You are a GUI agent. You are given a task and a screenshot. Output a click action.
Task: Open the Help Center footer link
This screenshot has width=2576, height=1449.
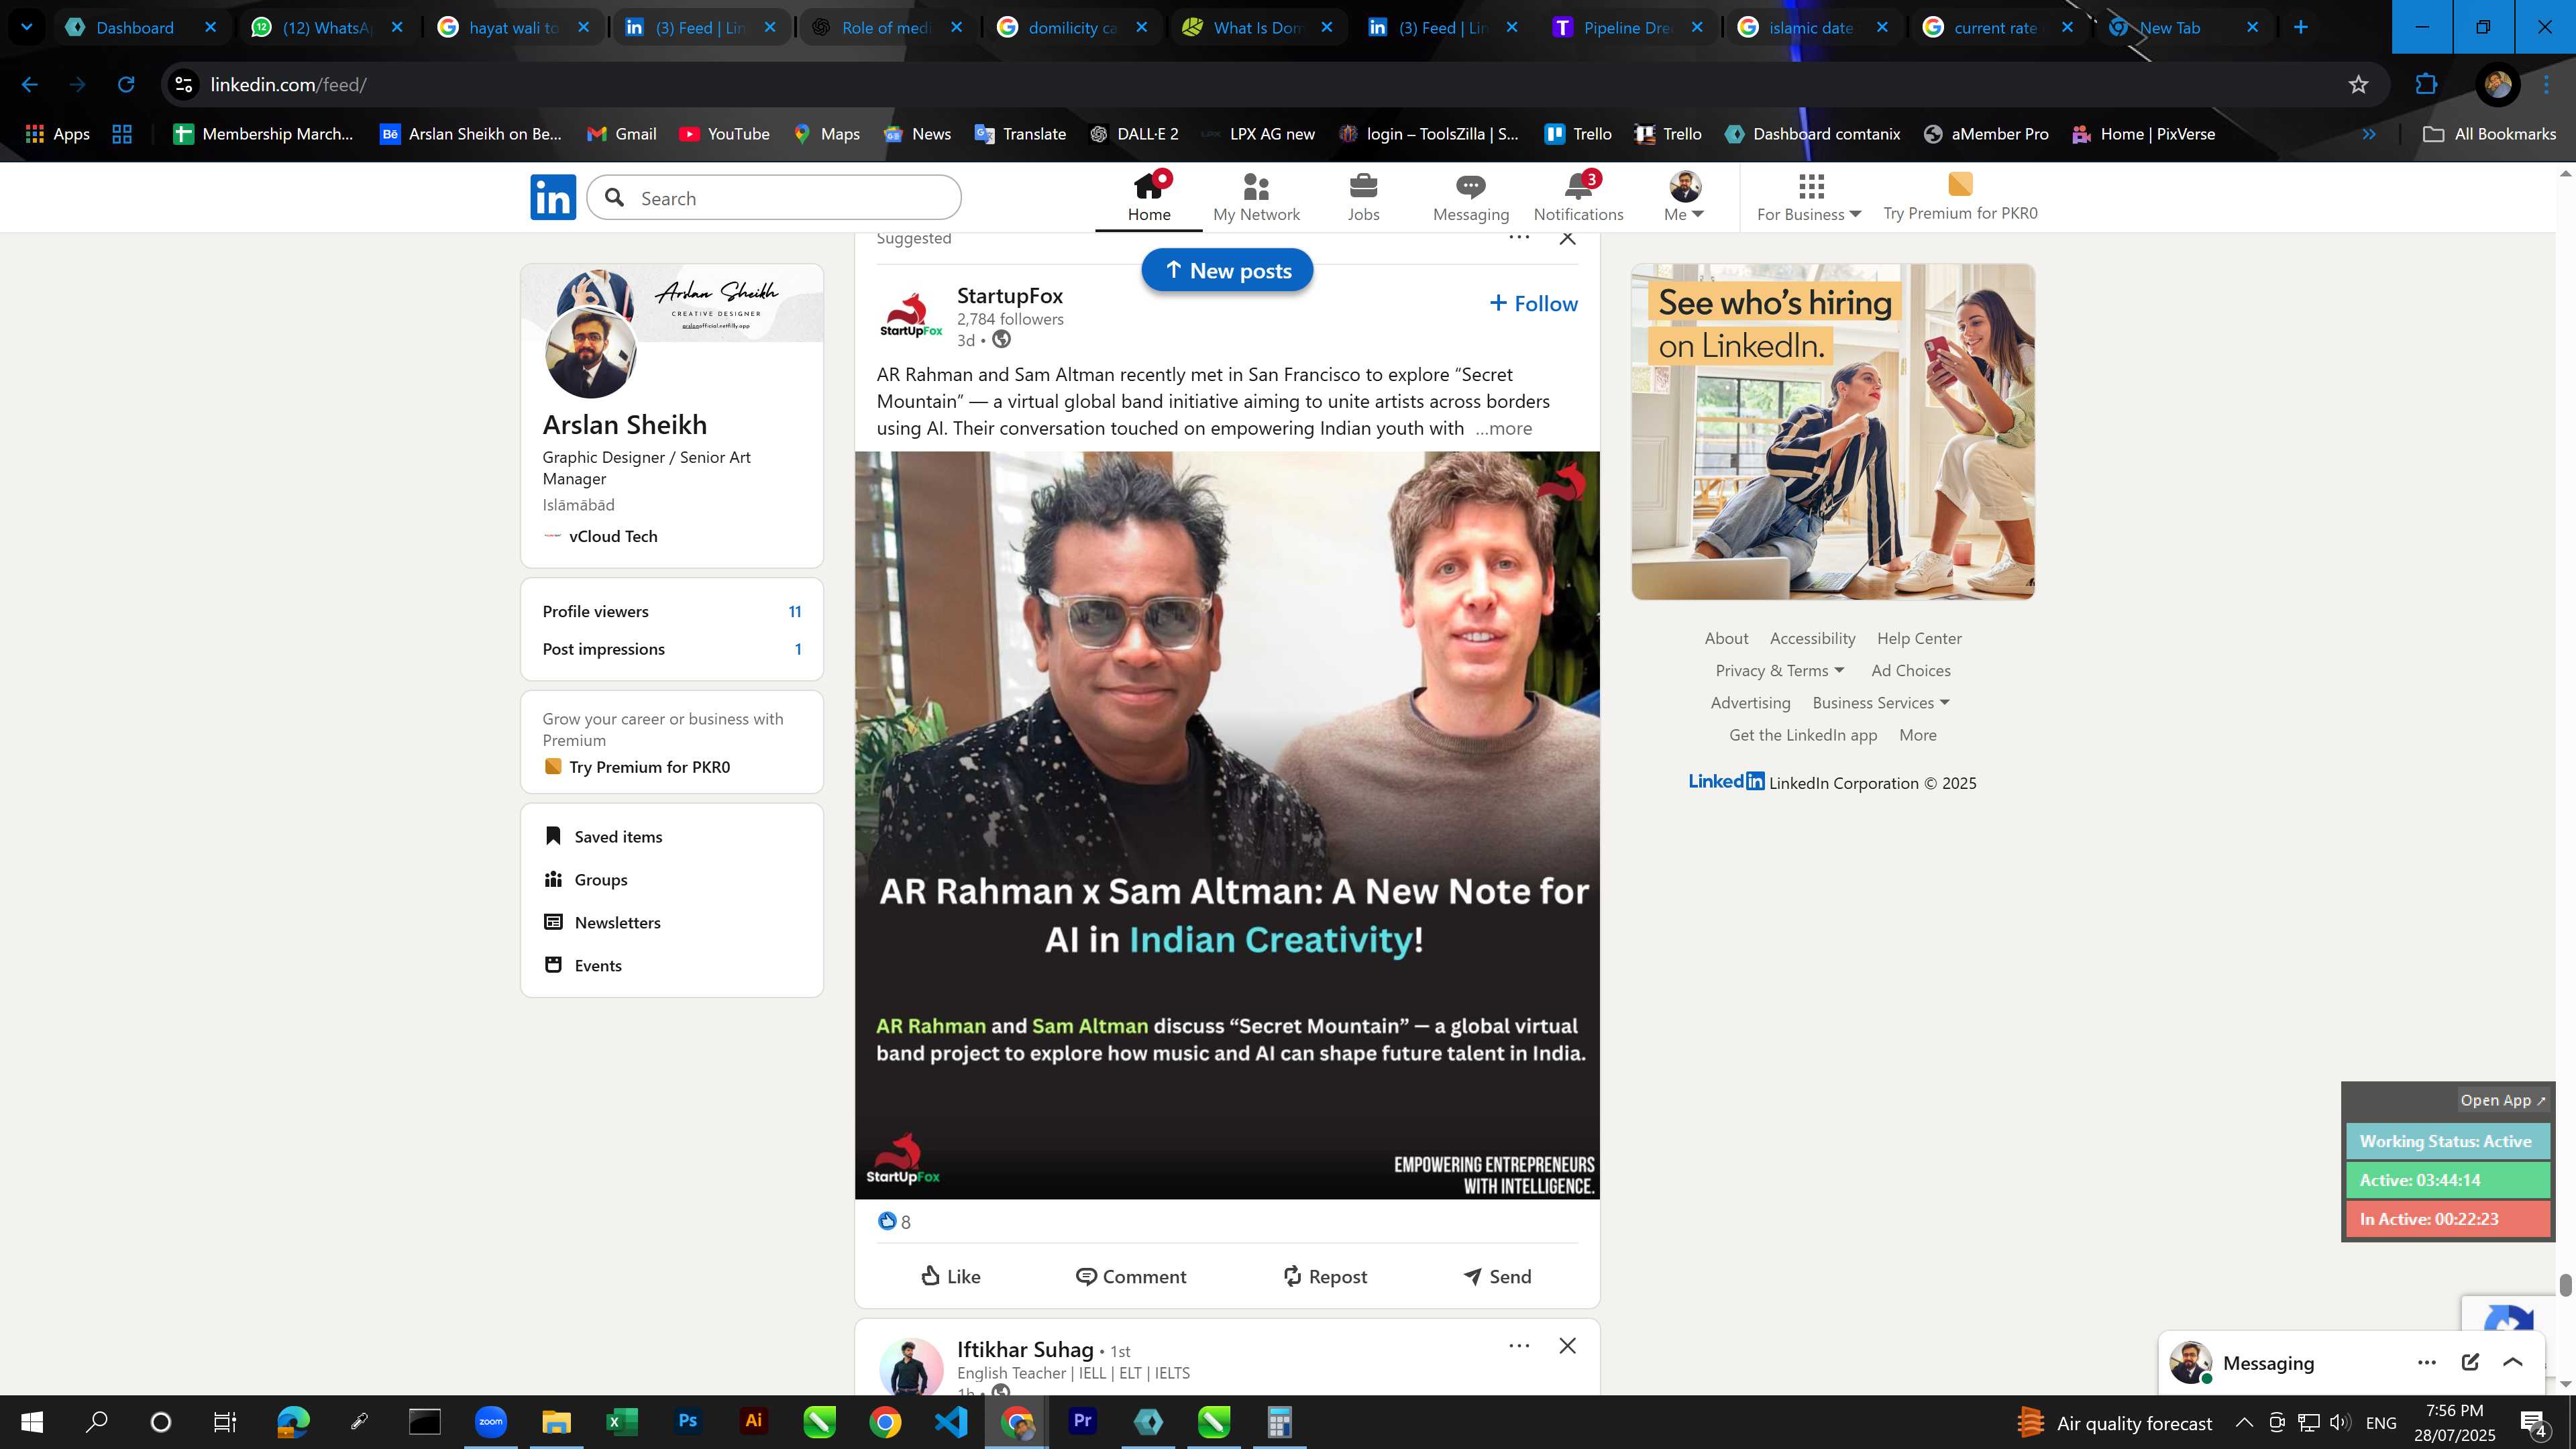pos(1919,638)
